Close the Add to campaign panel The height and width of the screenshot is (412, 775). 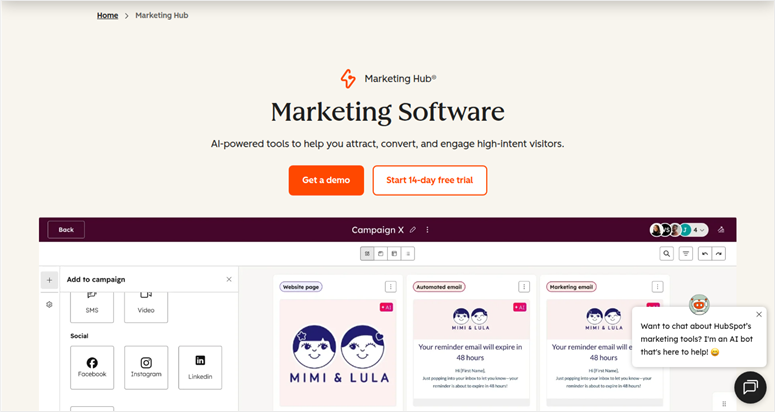(229, 279)
